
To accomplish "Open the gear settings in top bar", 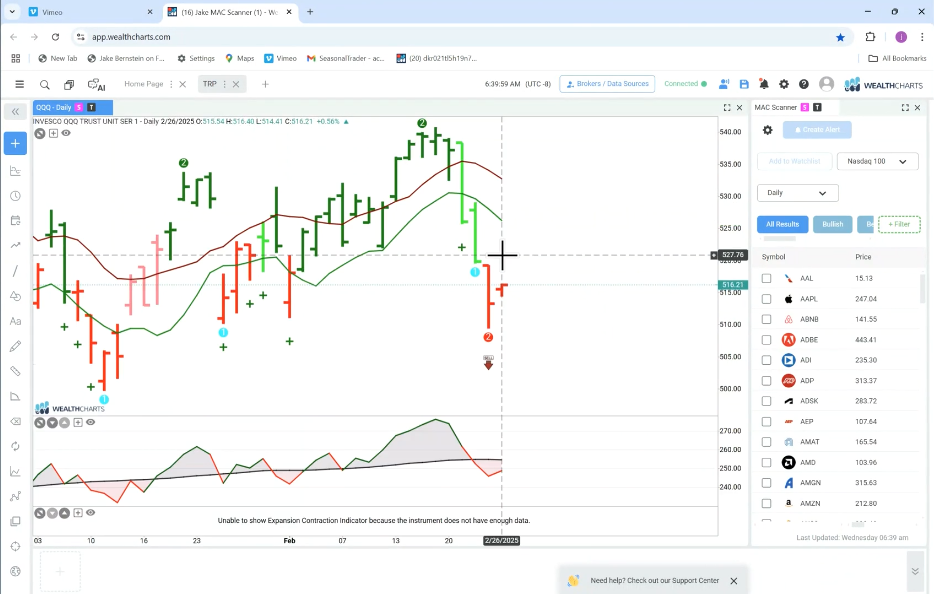I will (784, 85).
